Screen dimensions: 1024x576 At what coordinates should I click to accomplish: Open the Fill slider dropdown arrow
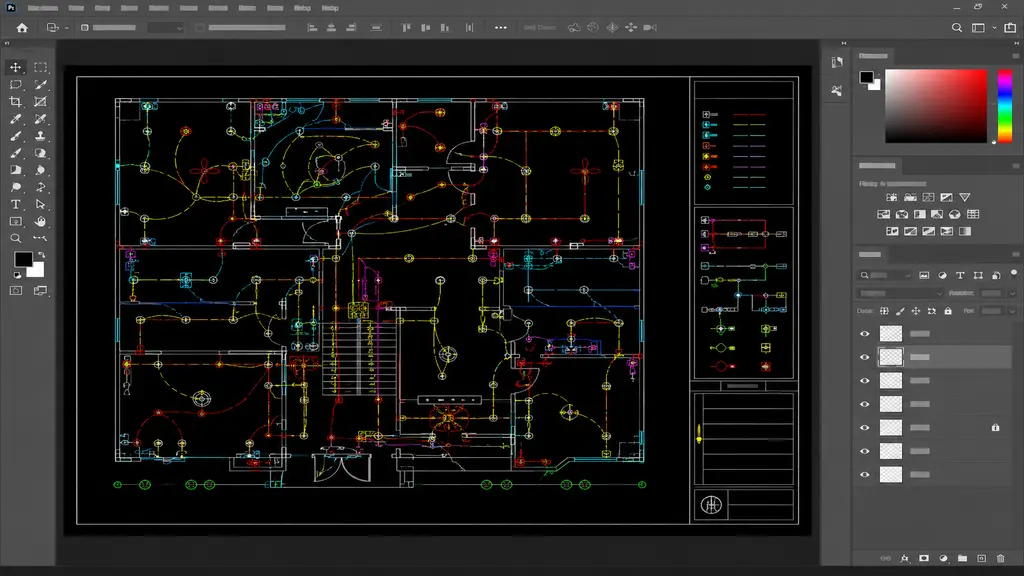coord(1012,311)
